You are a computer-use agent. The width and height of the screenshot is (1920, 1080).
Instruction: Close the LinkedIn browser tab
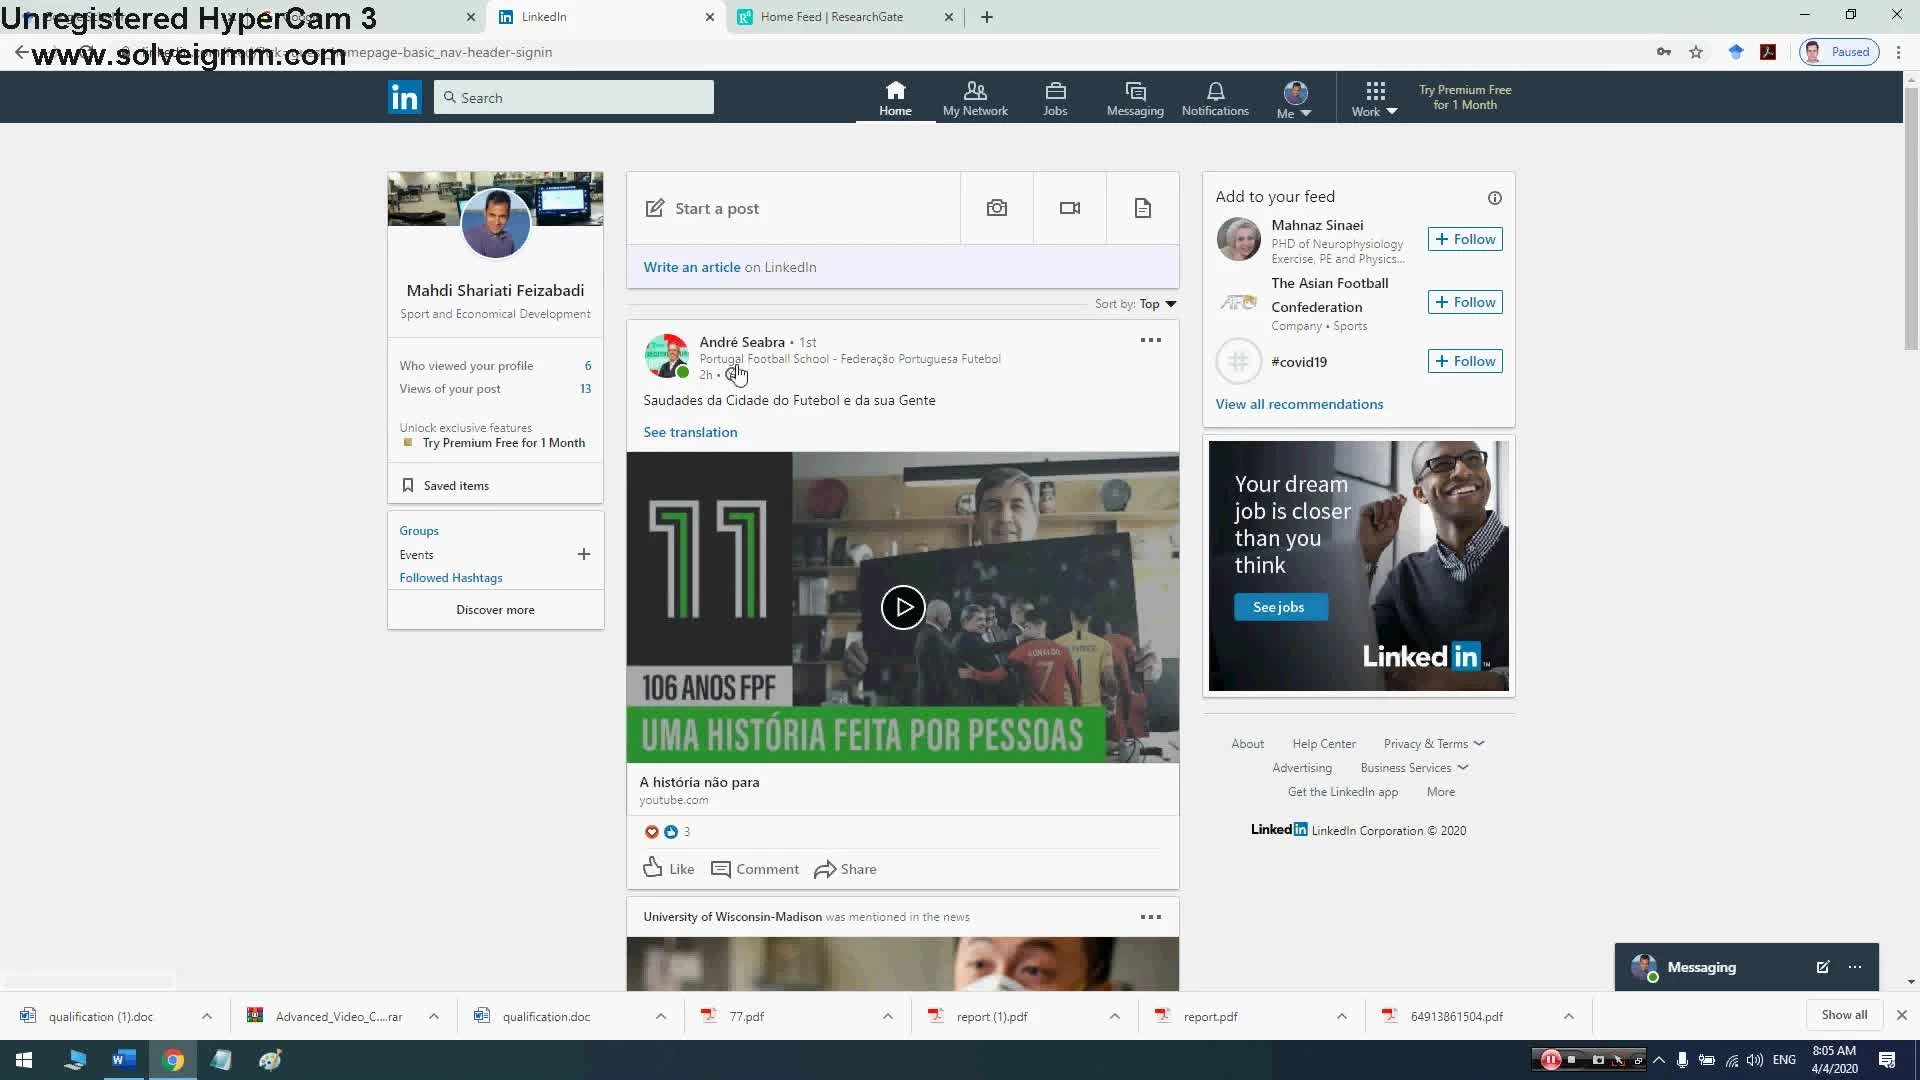[x=709, y=17]
